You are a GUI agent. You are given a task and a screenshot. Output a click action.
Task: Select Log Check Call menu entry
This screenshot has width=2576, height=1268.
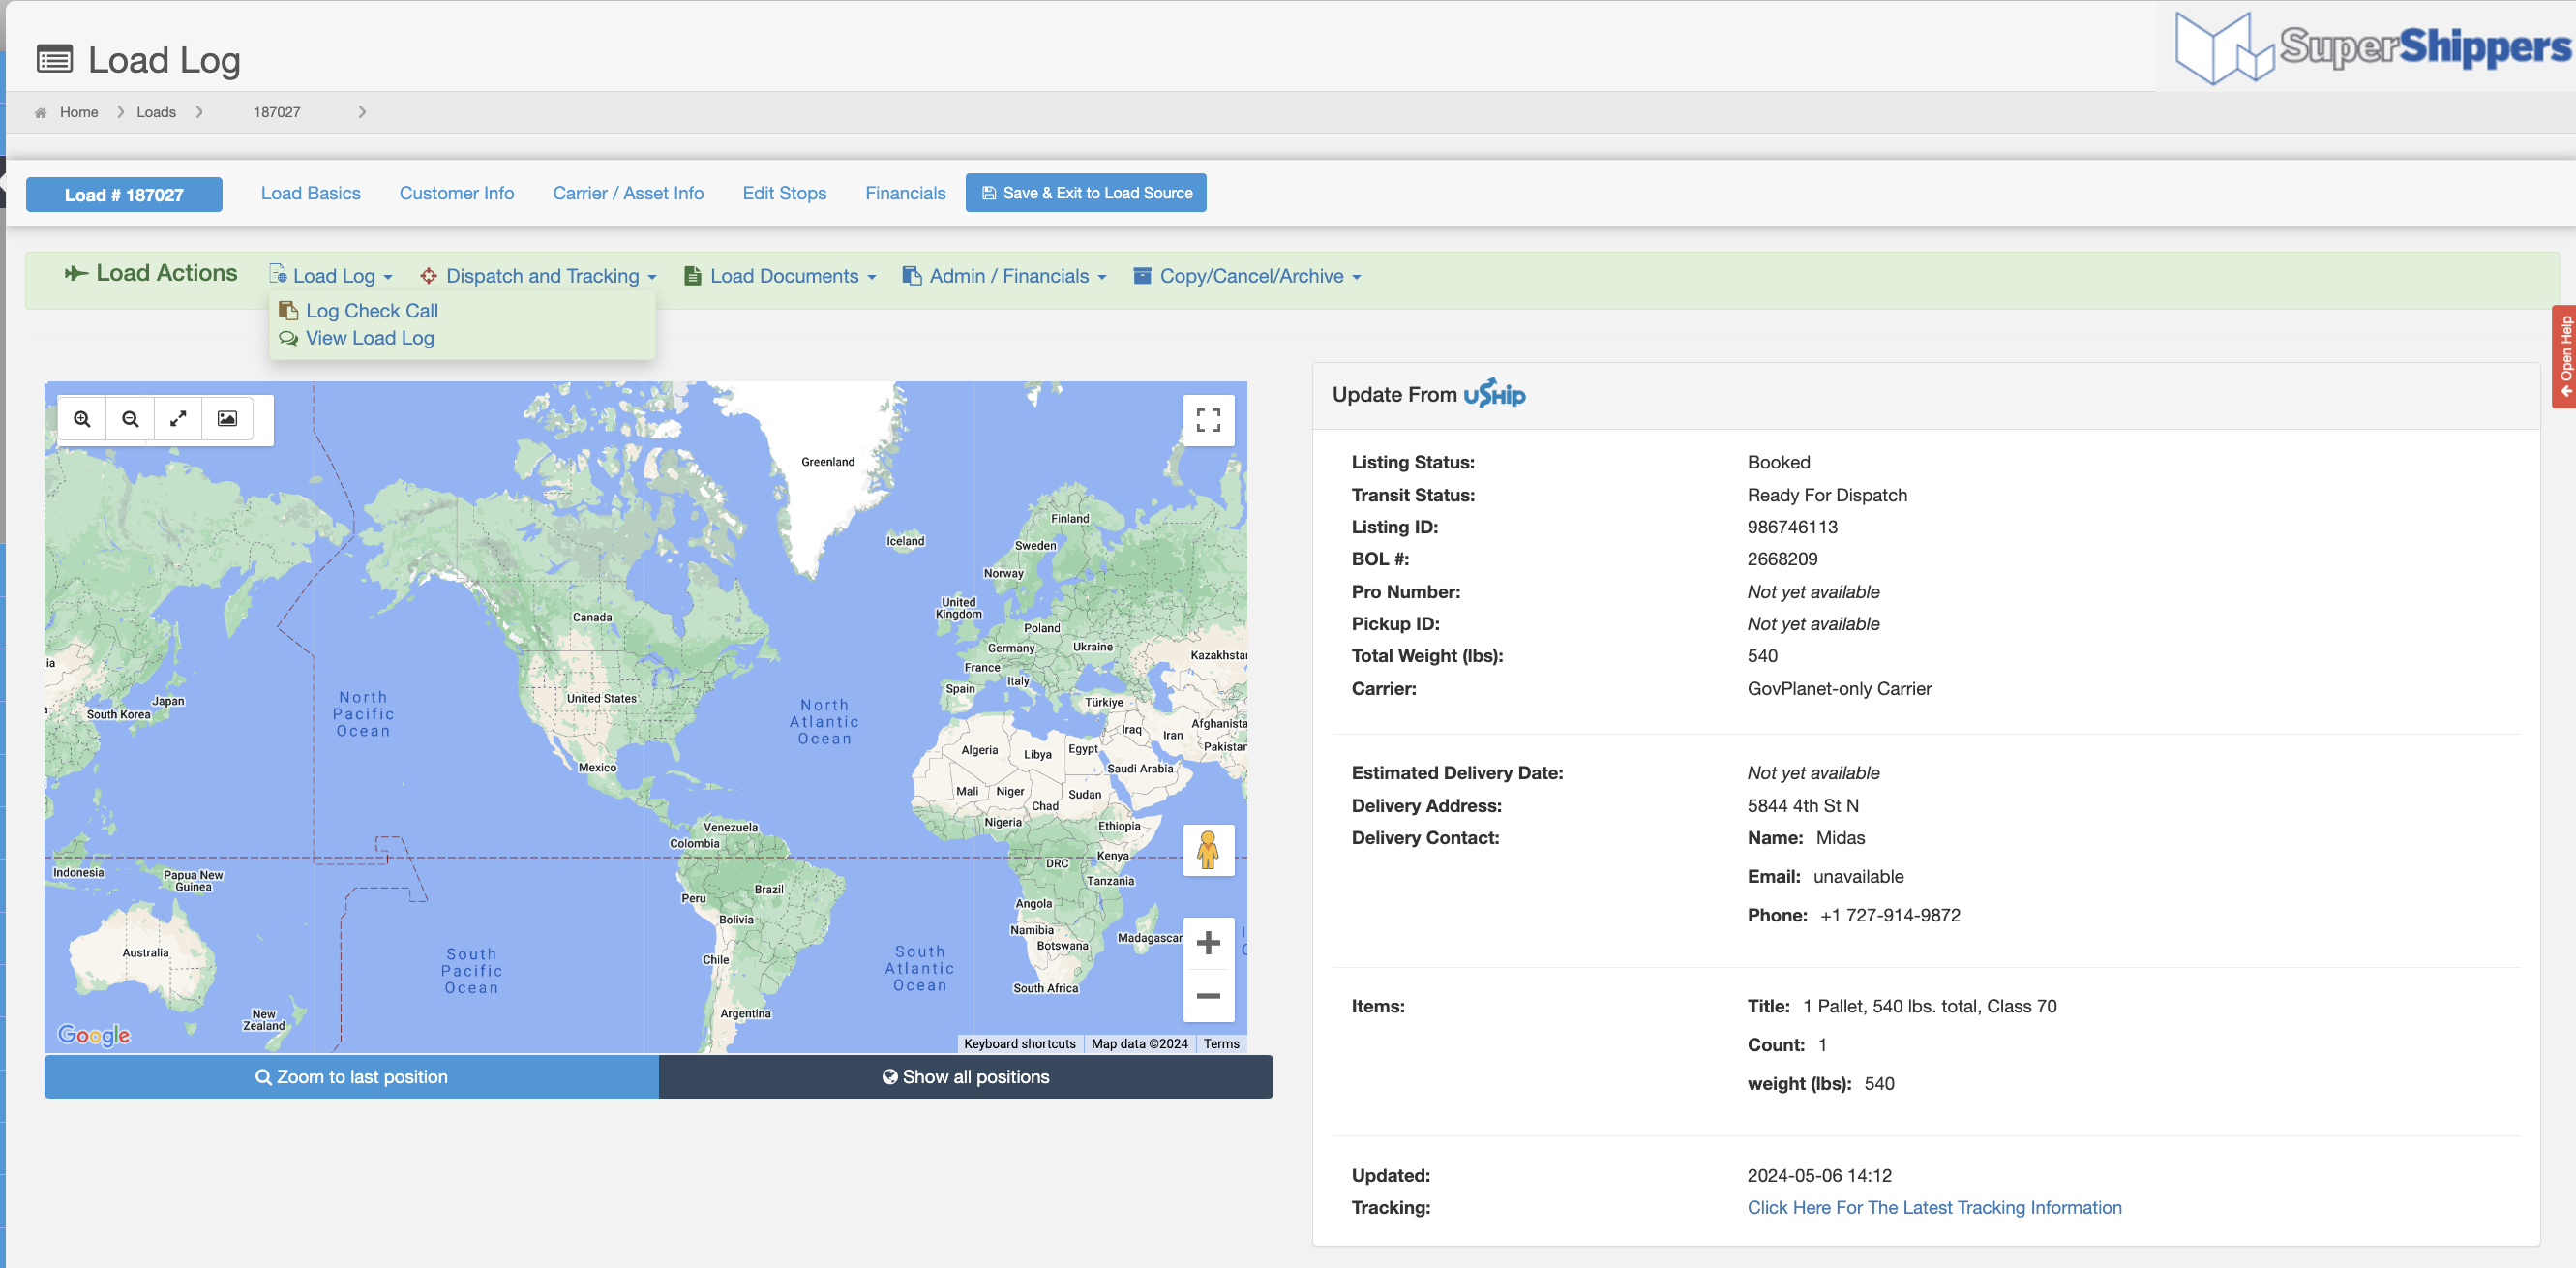372,311
